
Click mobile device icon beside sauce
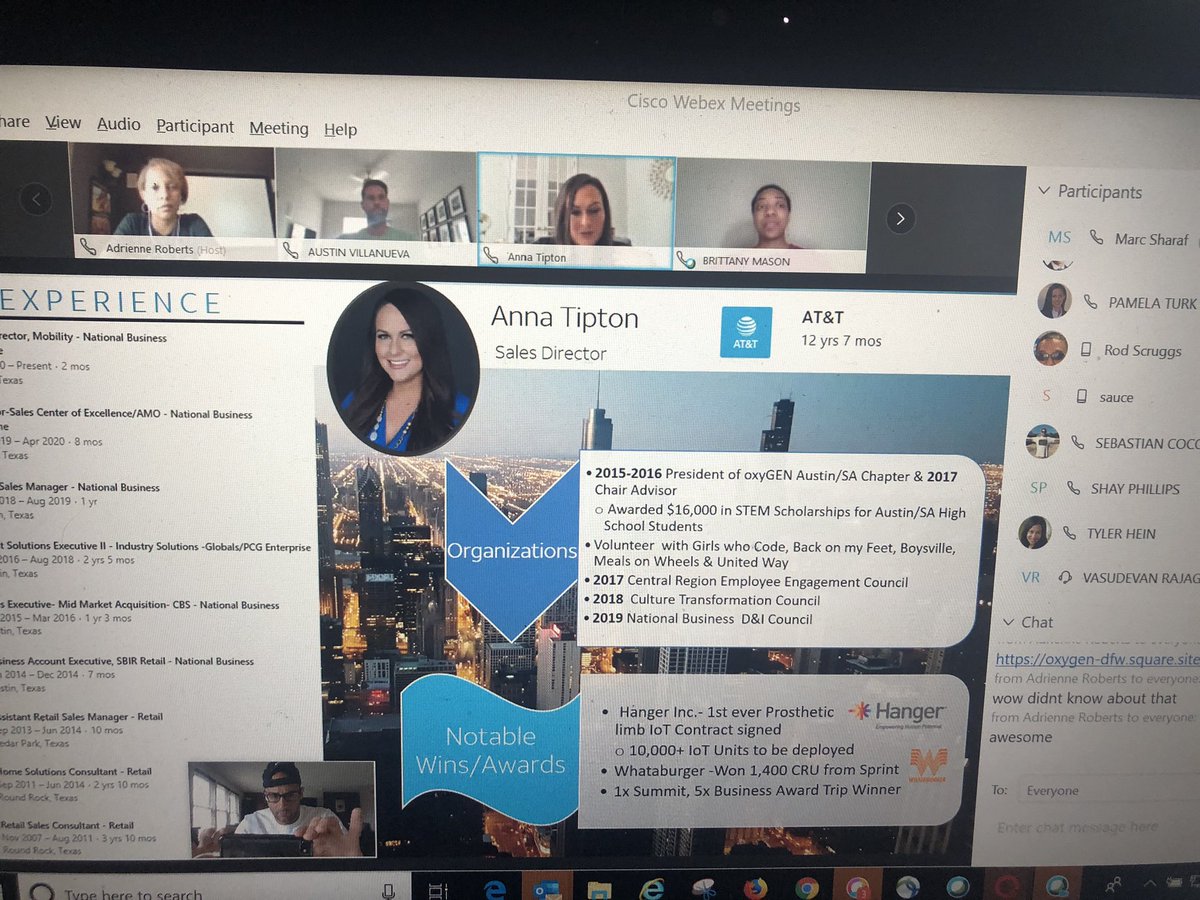click(1081, 396)
